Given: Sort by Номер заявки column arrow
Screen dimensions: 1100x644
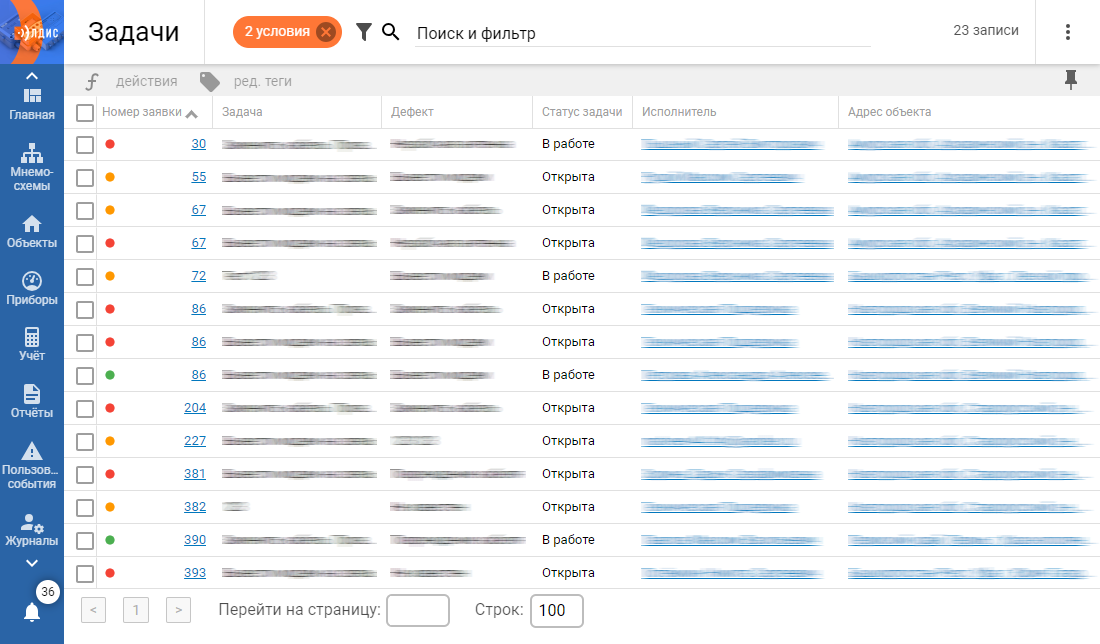Looking at the screenshot, I should (x=192, y=114).
